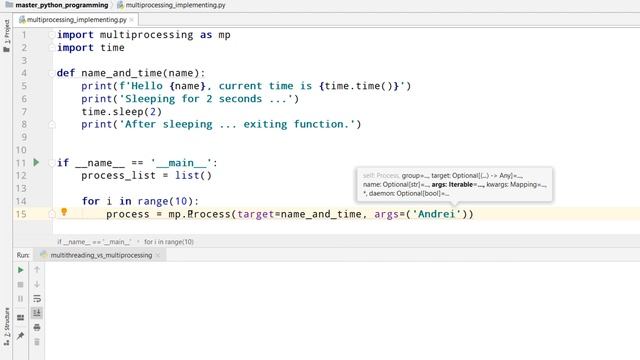The image size is (640, 360).
Task: Click 'After sleeping ... exiting function.' string
Action: coord(240,124)
